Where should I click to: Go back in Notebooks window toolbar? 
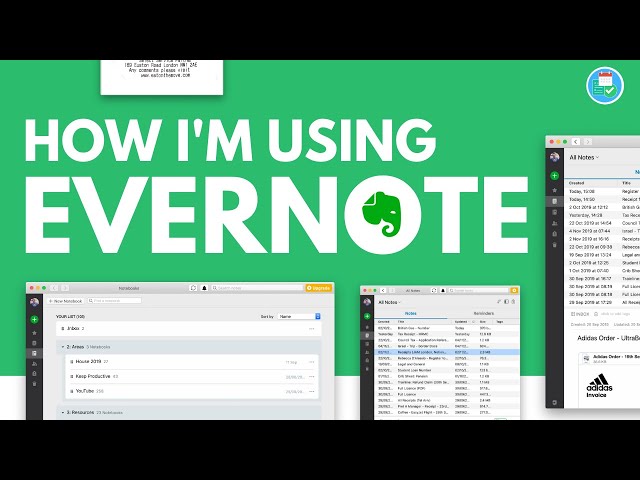tap(54, 288)
